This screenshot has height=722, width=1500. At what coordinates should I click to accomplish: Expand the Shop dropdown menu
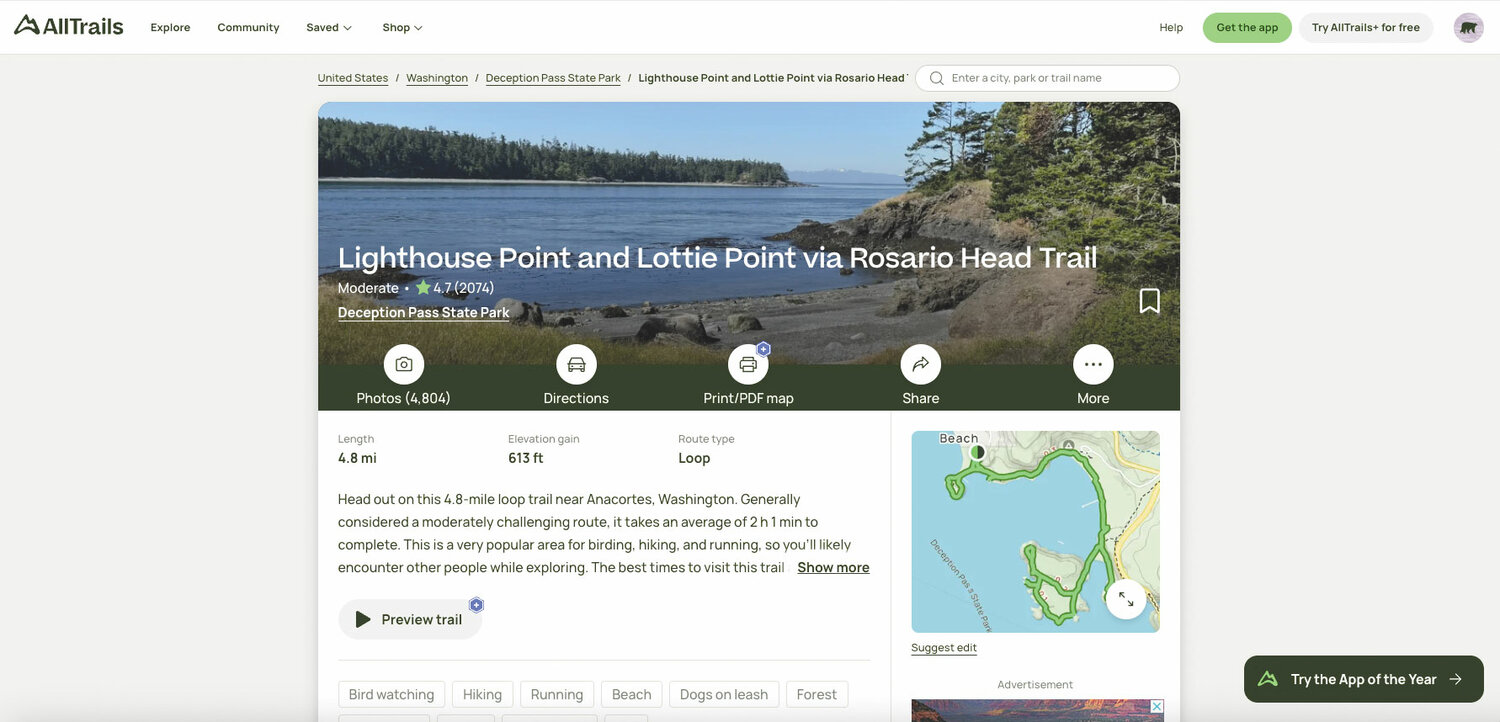tap(402, 28)
